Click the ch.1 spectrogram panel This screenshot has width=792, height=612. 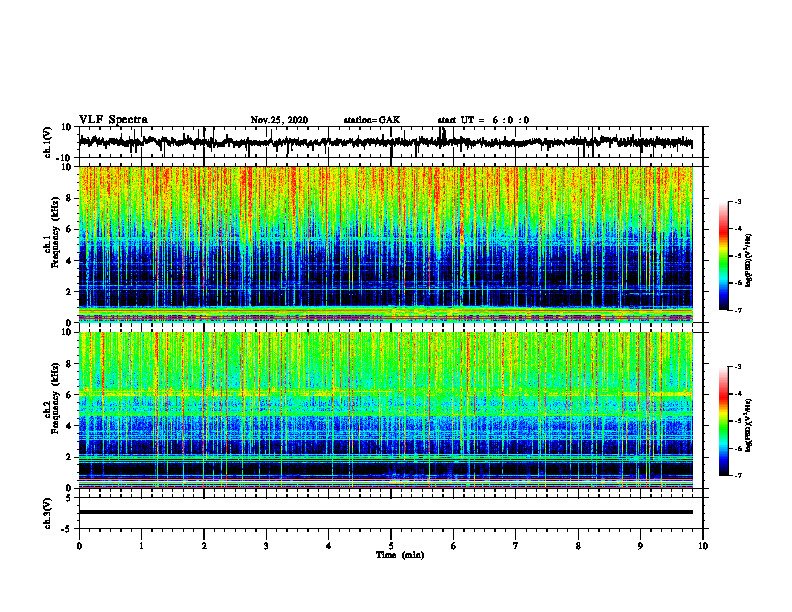pyautogui.click(x=385, y=244)
